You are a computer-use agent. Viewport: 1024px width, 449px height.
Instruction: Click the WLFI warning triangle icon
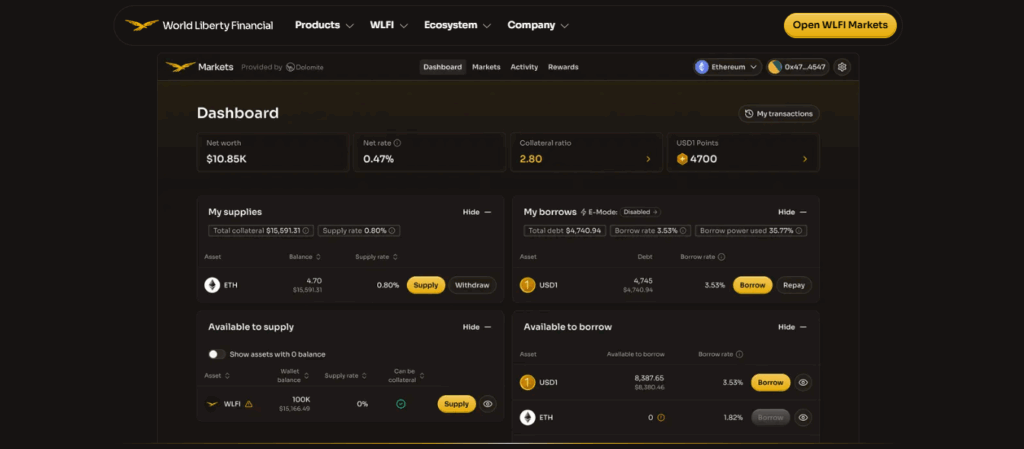click(x=249, y=404)
